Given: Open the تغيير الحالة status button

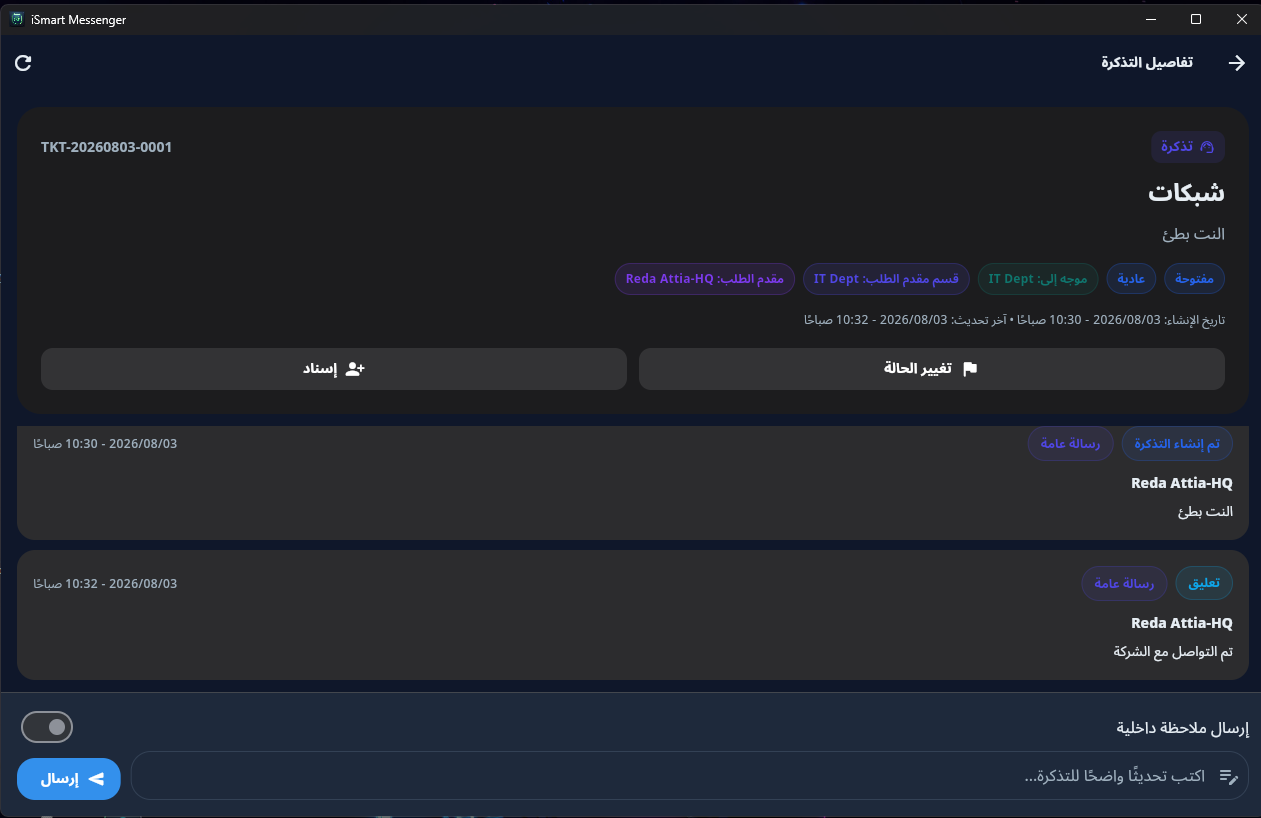Looking at the screenshot, I should 932,369.
